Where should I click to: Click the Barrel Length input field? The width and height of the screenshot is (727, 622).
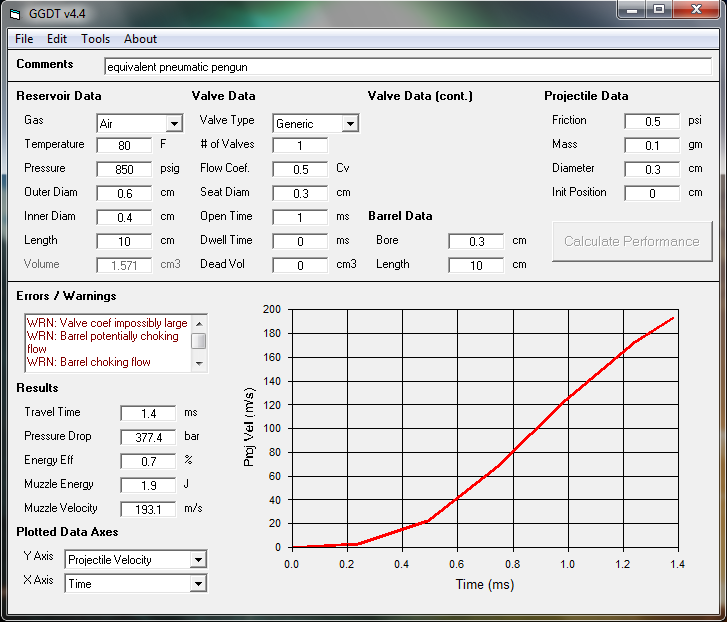coord(476,265)
